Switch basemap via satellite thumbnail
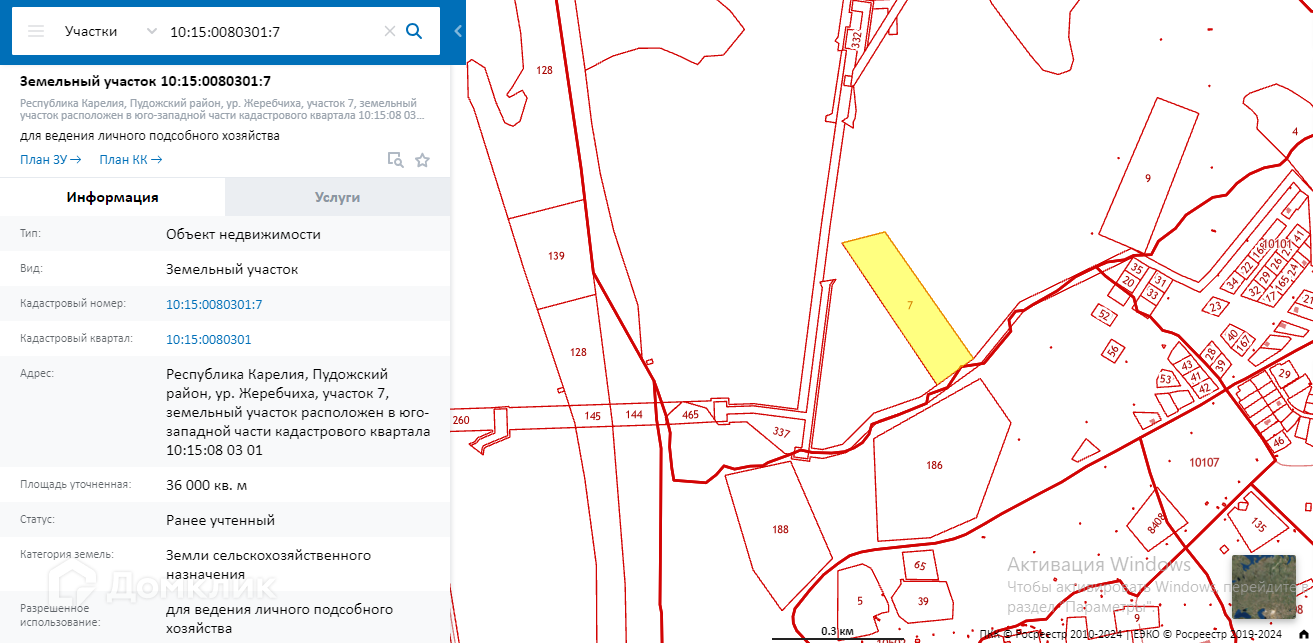The image size is (1313, 643). tap(1263, 586)
